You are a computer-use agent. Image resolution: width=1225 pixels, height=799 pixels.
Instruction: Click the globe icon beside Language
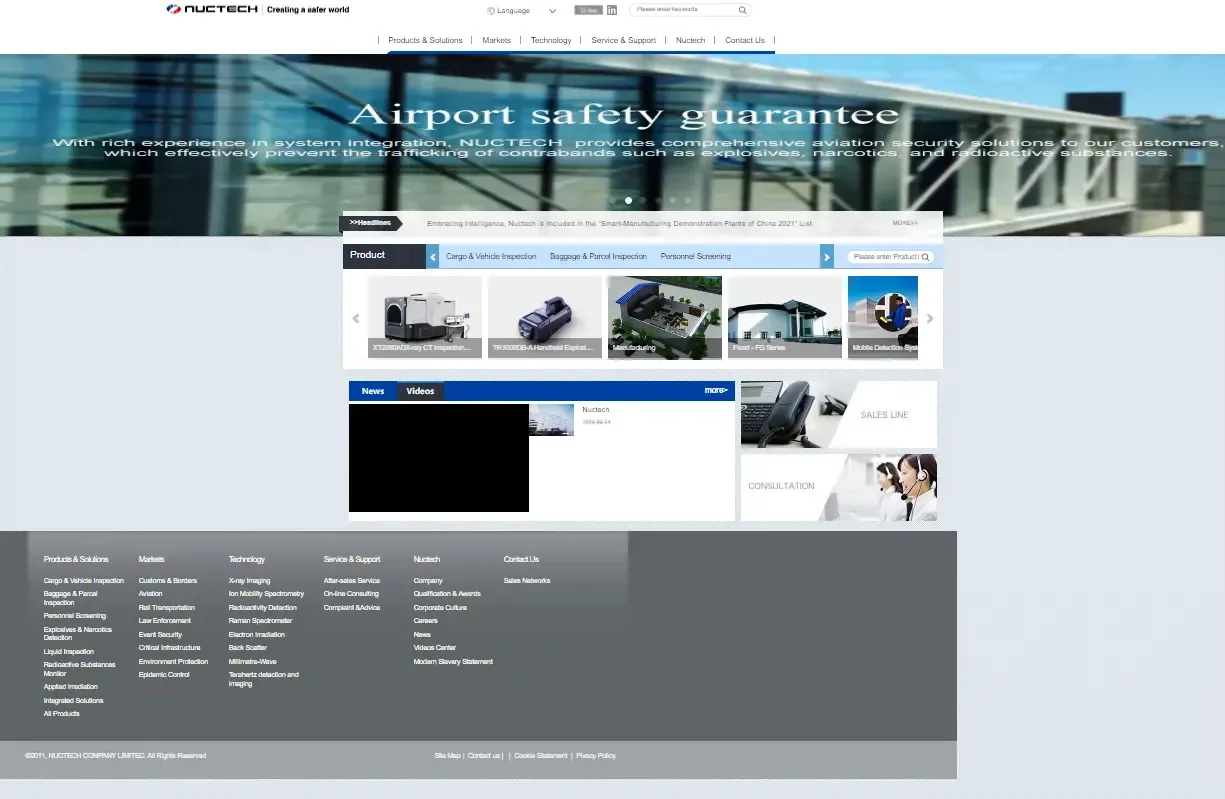[x=491, y=11]
